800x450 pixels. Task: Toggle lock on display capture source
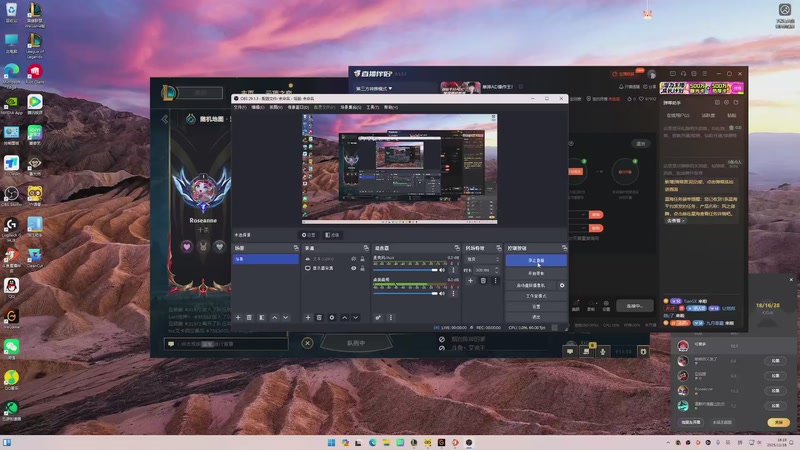pos(361,268)
